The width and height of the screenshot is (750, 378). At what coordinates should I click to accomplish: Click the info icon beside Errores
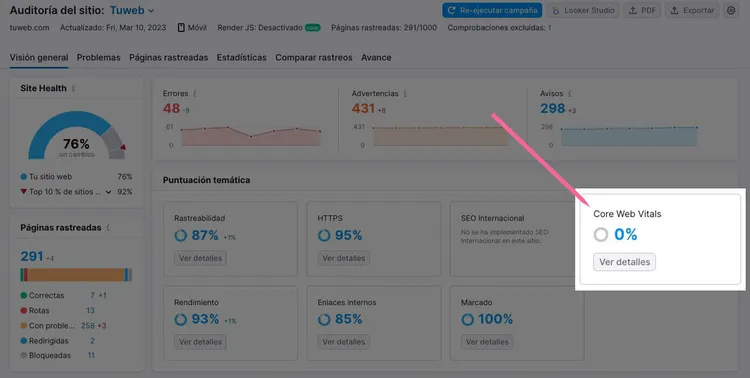pos(195,94)
